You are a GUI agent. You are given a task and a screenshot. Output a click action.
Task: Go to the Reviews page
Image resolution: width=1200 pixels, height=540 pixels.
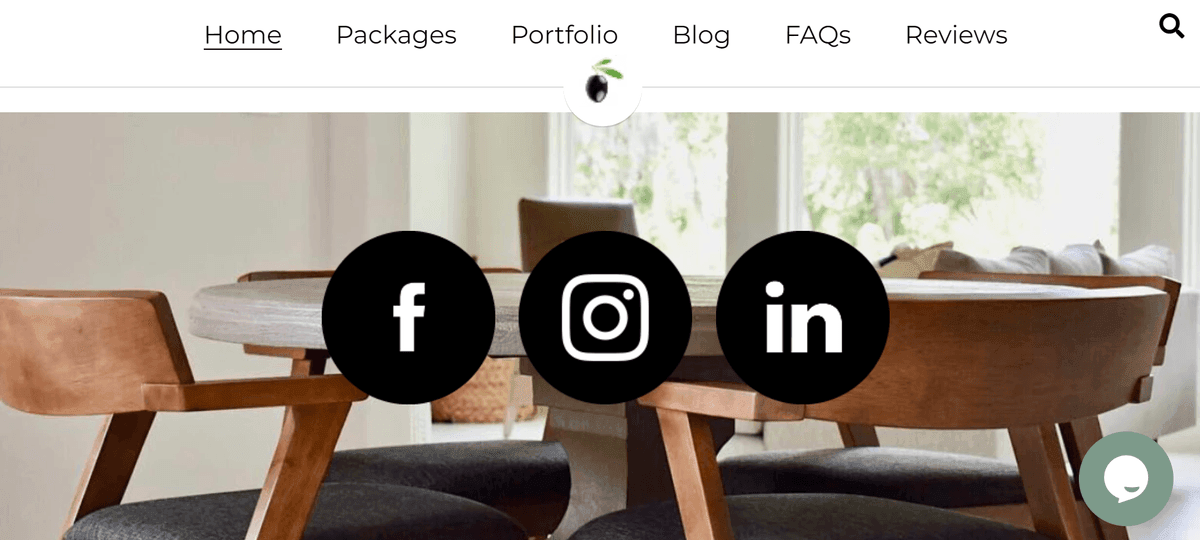(x=956, y=35)
